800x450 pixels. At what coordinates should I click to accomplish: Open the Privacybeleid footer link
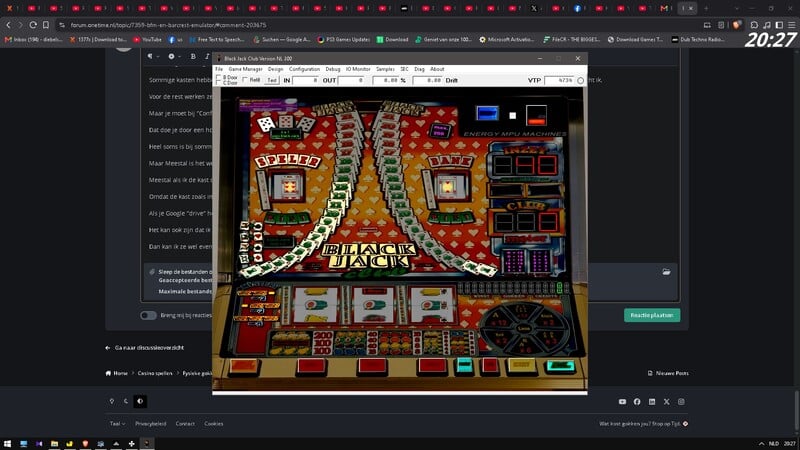(x=151, y=423)
